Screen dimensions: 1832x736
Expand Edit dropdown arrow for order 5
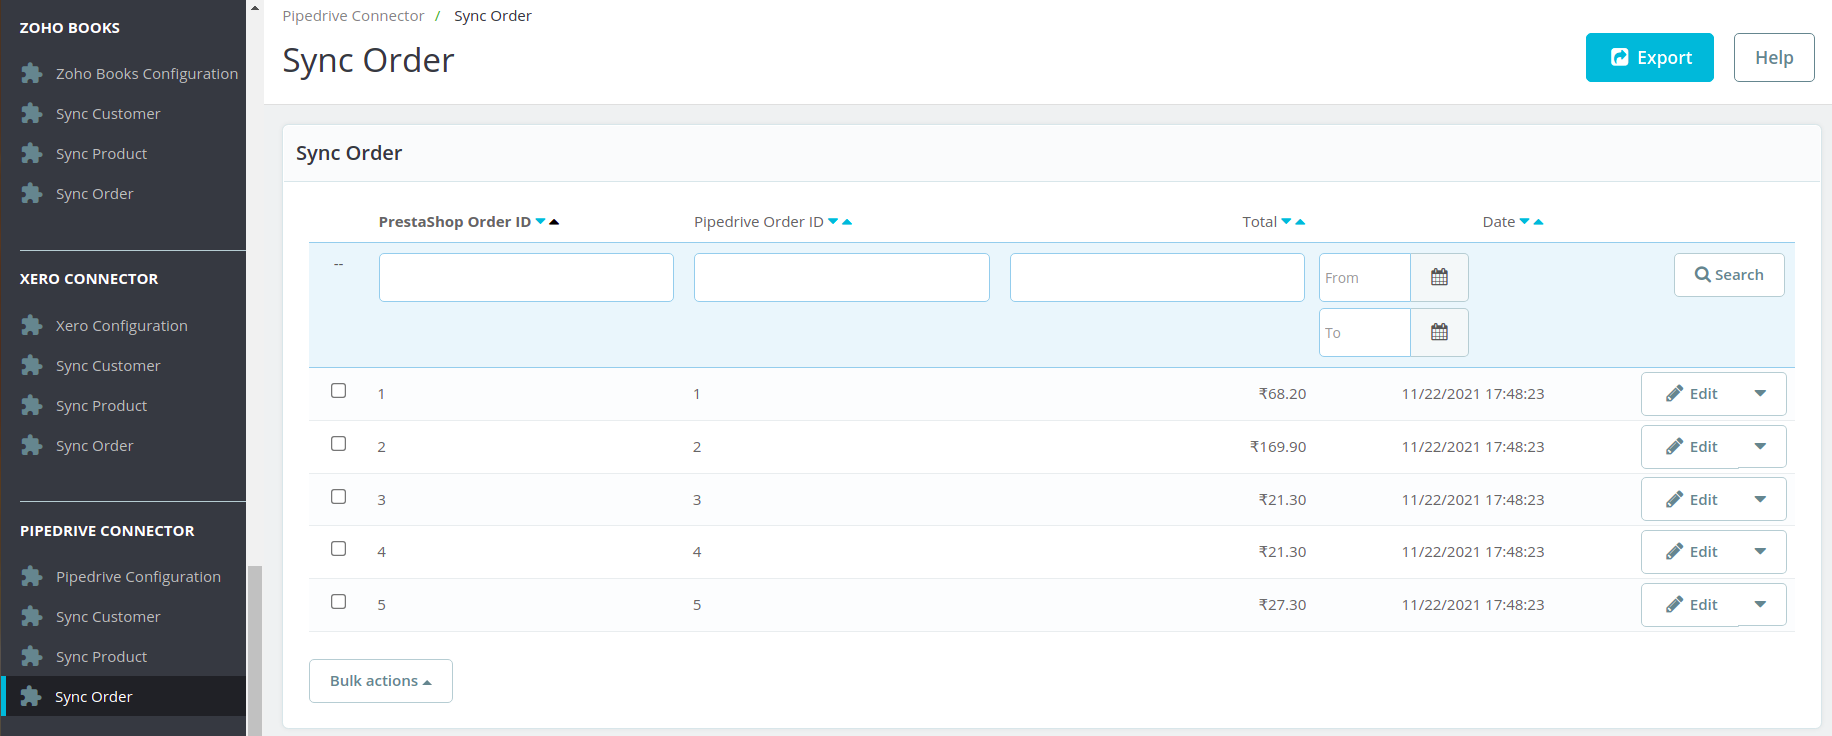[x=1761, y=604]
